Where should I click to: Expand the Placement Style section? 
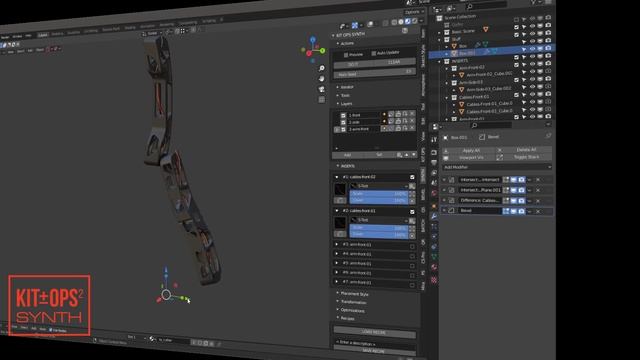353,293
